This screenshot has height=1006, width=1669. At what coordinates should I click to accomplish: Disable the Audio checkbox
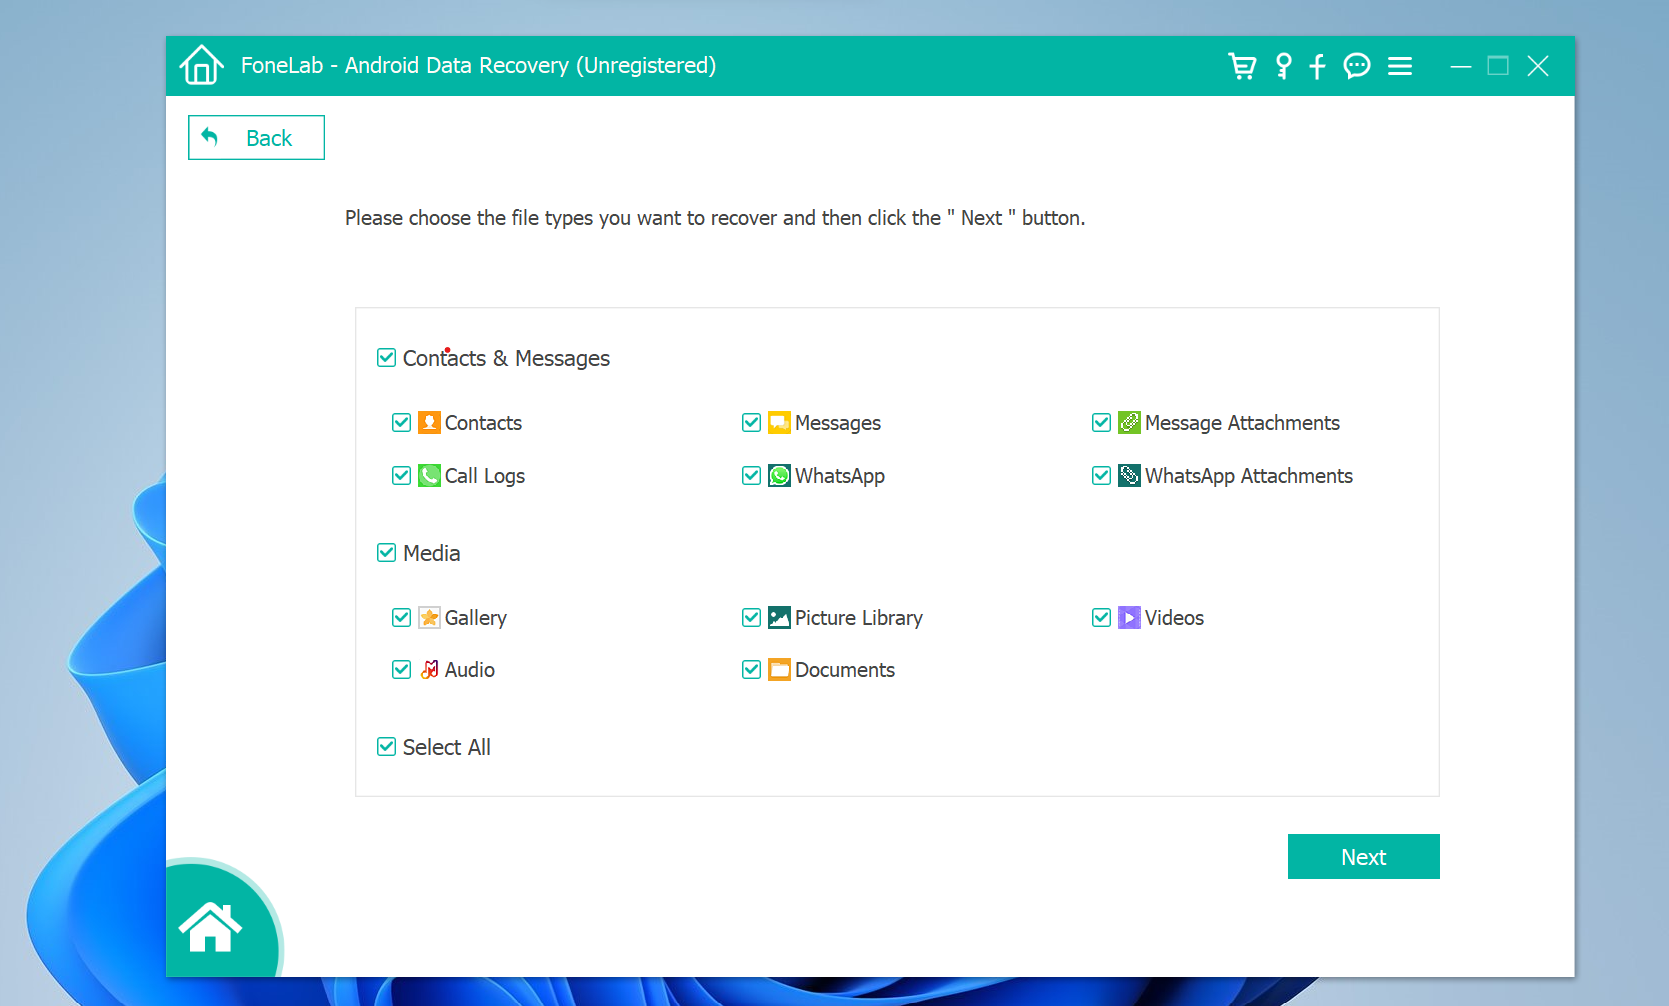pyautogui.click(x=401, y=669)
